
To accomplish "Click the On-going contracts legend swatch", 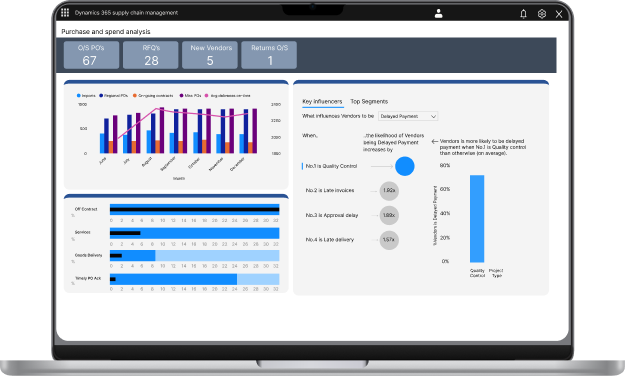I will tap(135, 96).
